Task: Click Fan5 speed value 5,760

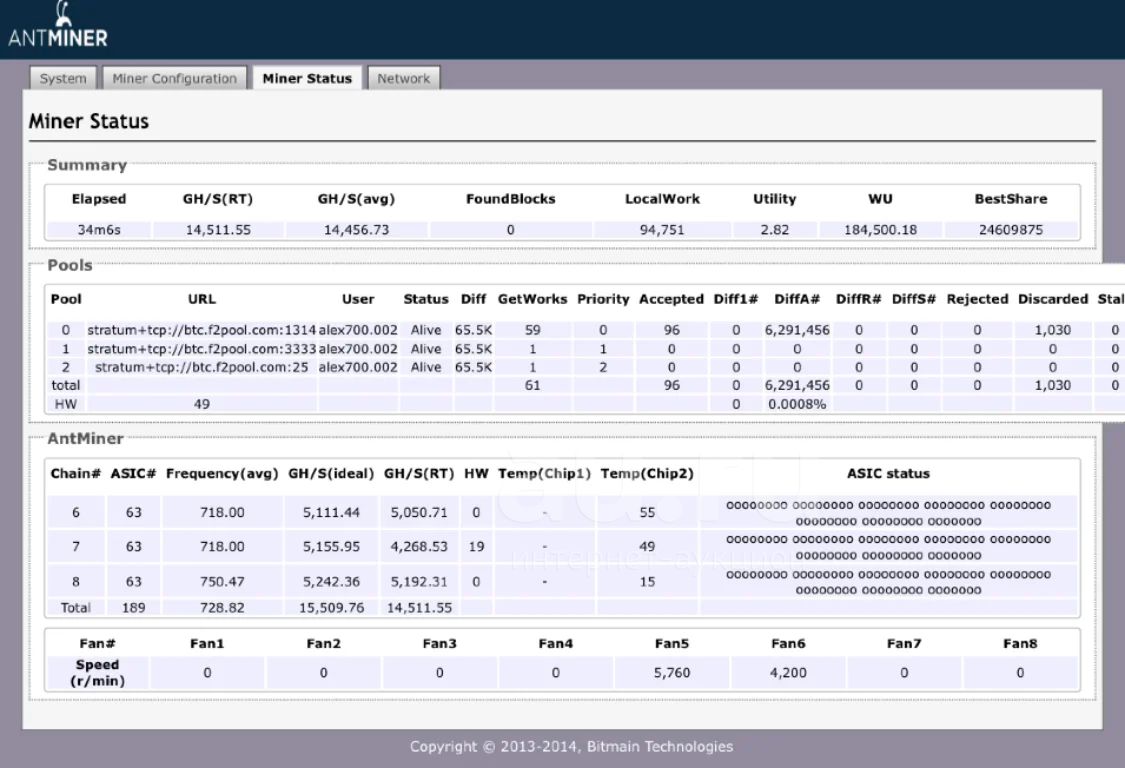Action: click(x=672, y=673)
